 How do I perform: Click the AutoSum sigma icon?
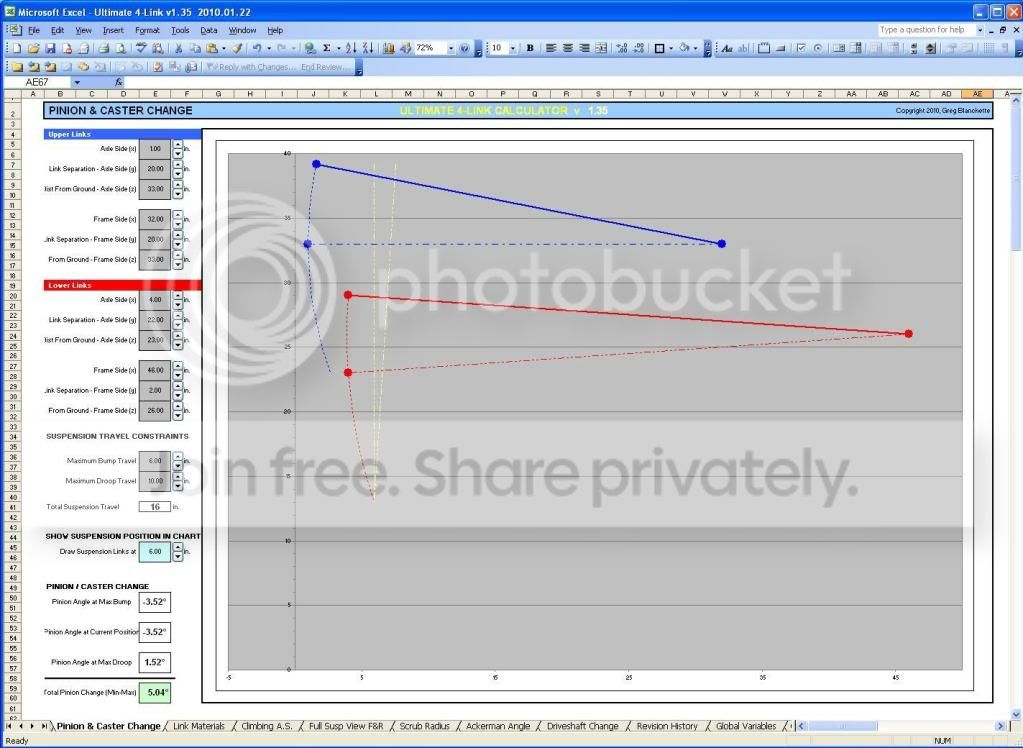pos(327,48)
